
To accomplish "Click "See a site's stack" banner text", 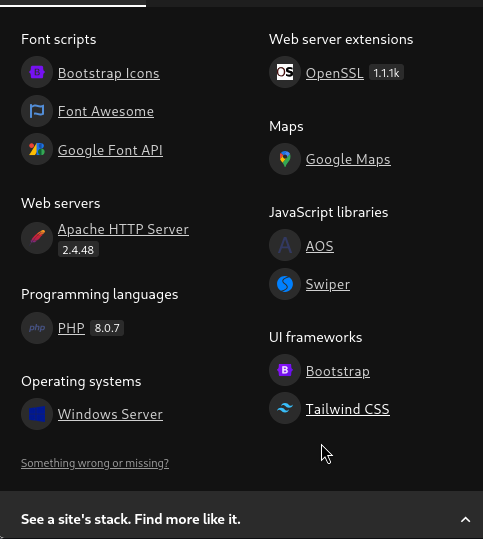I will [131, 519].
